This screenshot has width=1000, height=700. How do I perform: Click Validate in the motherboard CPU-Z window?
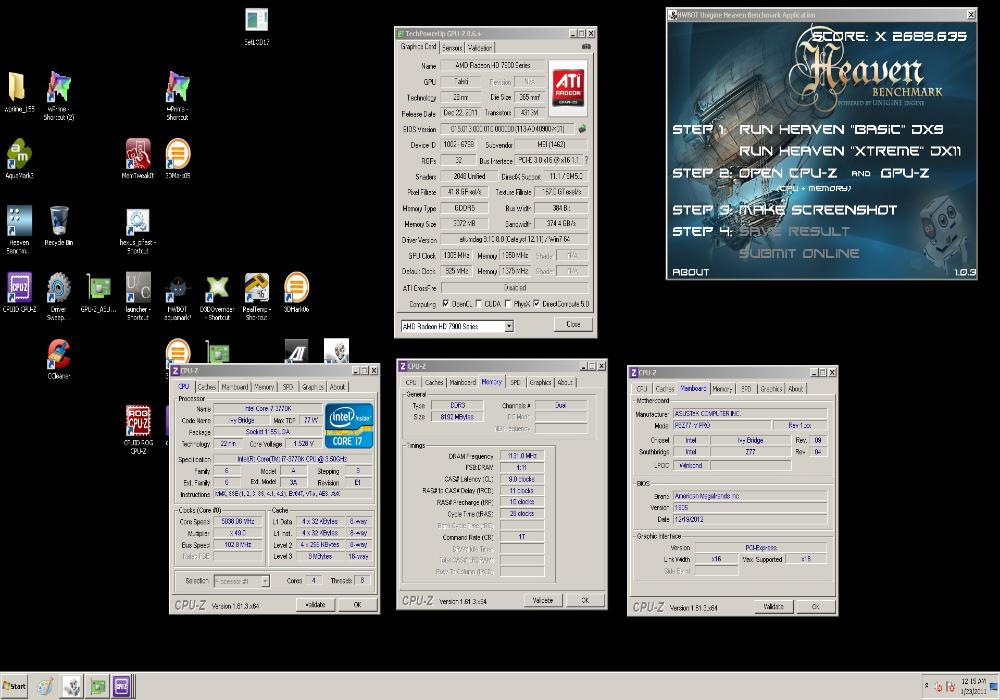click(774, 607)
